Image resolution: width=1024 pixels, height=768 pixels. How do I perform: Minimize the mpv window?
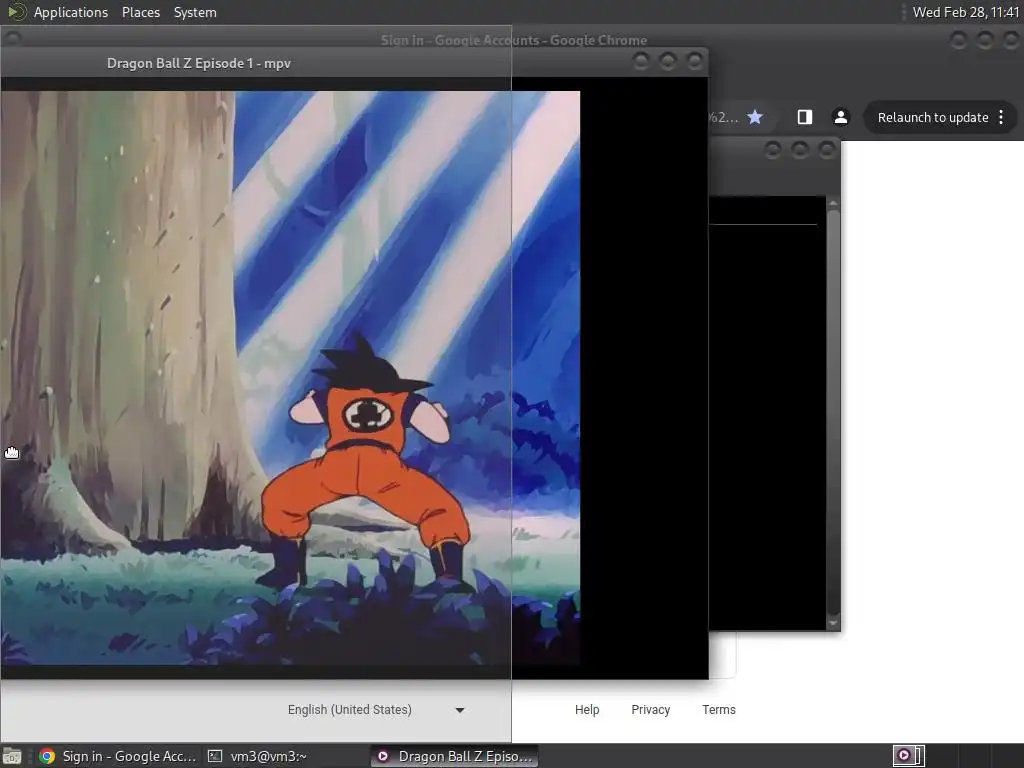(641, 61)
